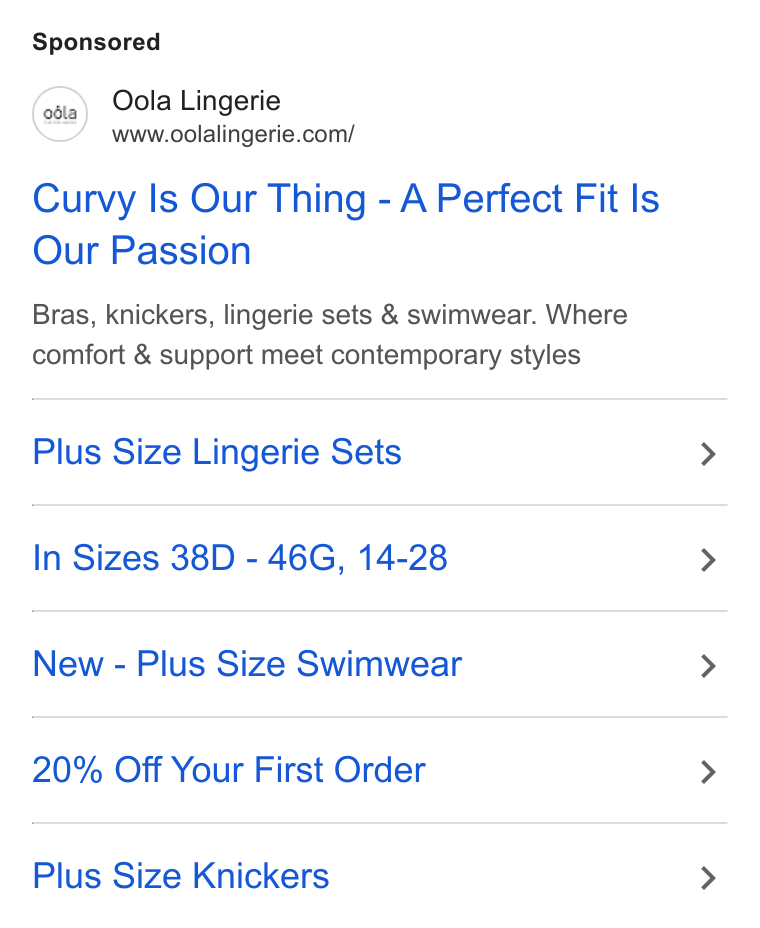Open the Plus Size Lingerie Sets sitelink
Viewport: 760px width, 928px height.
pyautogui.click(x=217, y=453)
